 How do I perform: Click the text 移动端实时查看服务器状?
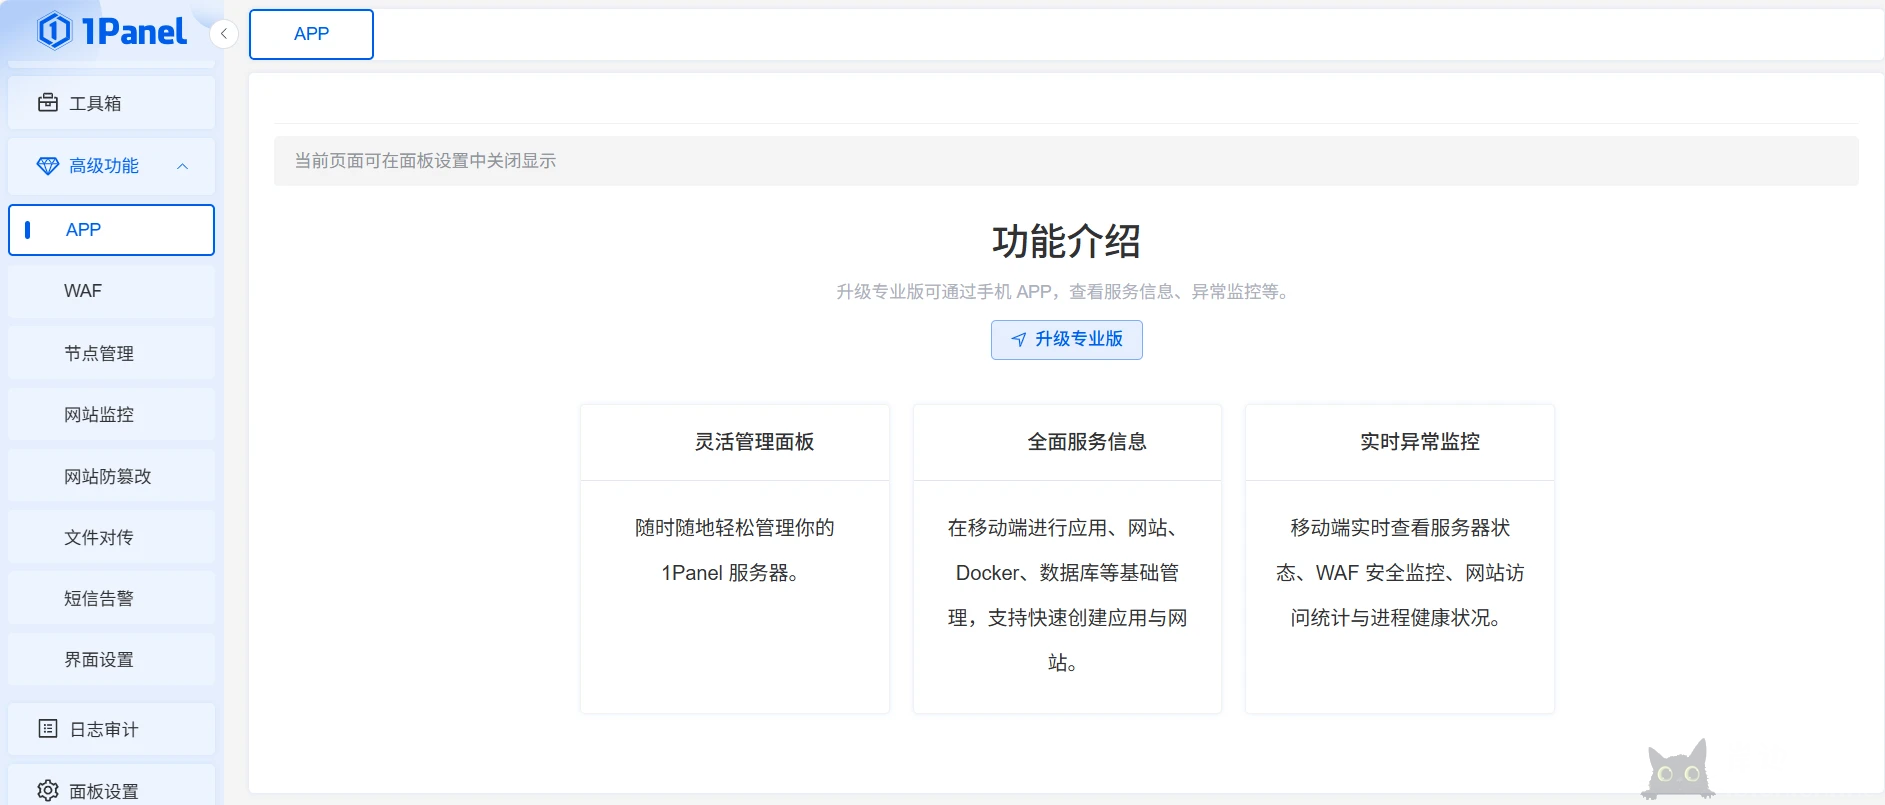[x=1400, y=528]
